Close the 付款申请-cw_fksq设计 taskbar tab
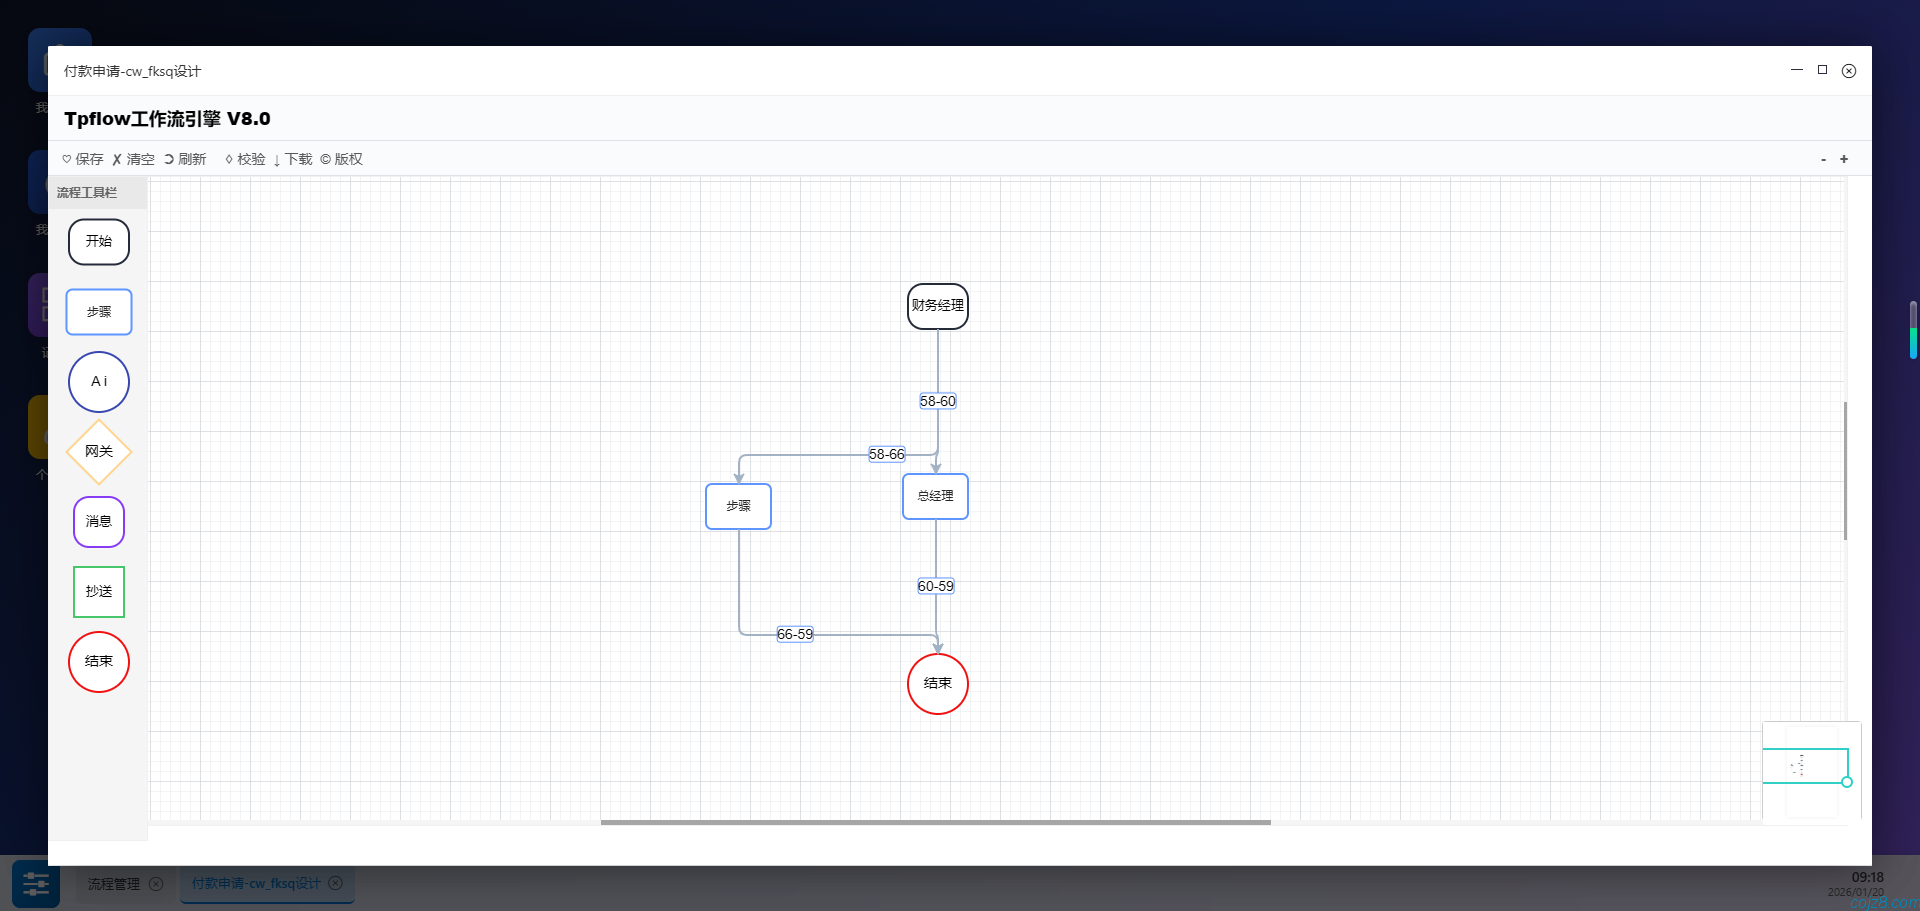The image size is (1920, 911). [x=336, y=883]
